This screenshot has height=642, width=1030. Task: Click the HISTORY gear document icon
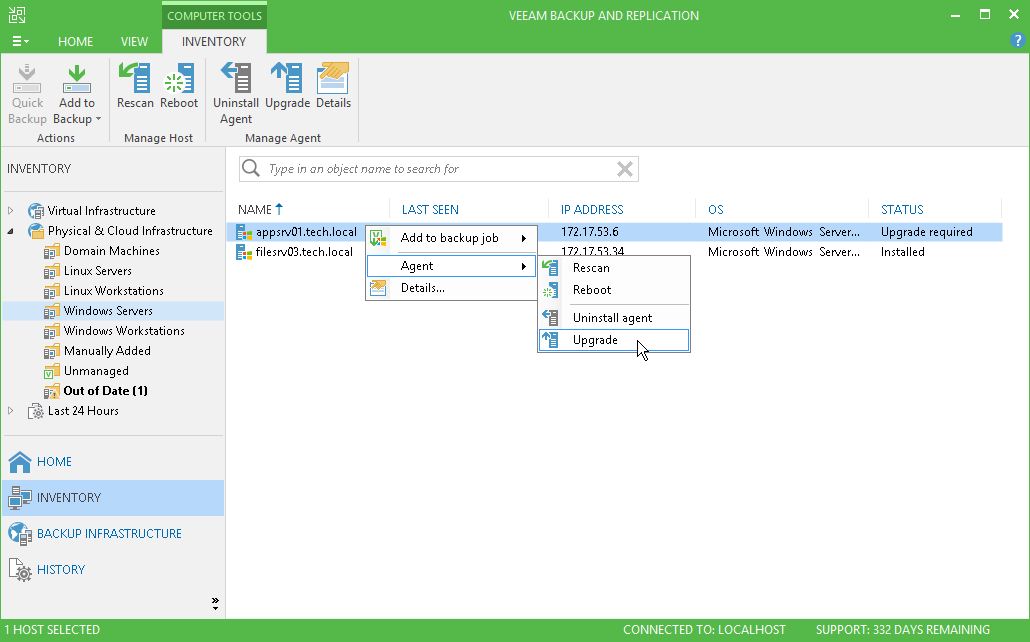[20, 570]
